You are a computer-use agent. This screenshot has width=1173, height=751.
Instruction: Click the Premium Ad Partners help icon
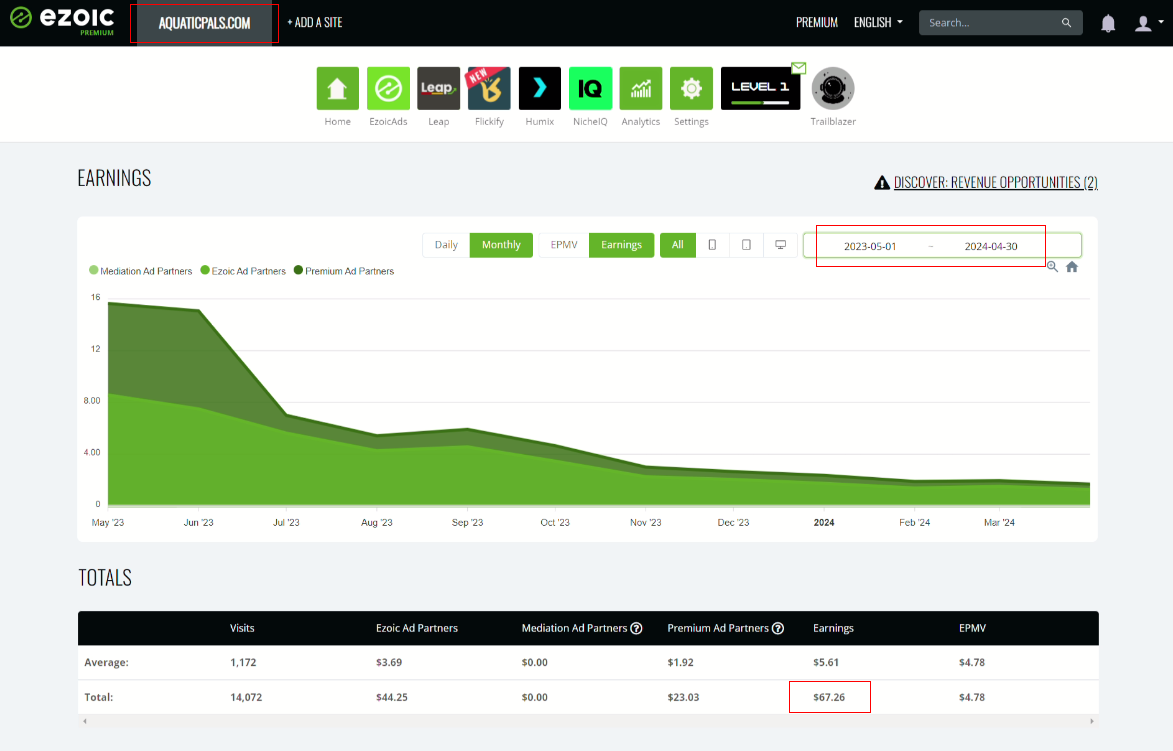click(778, 628)
